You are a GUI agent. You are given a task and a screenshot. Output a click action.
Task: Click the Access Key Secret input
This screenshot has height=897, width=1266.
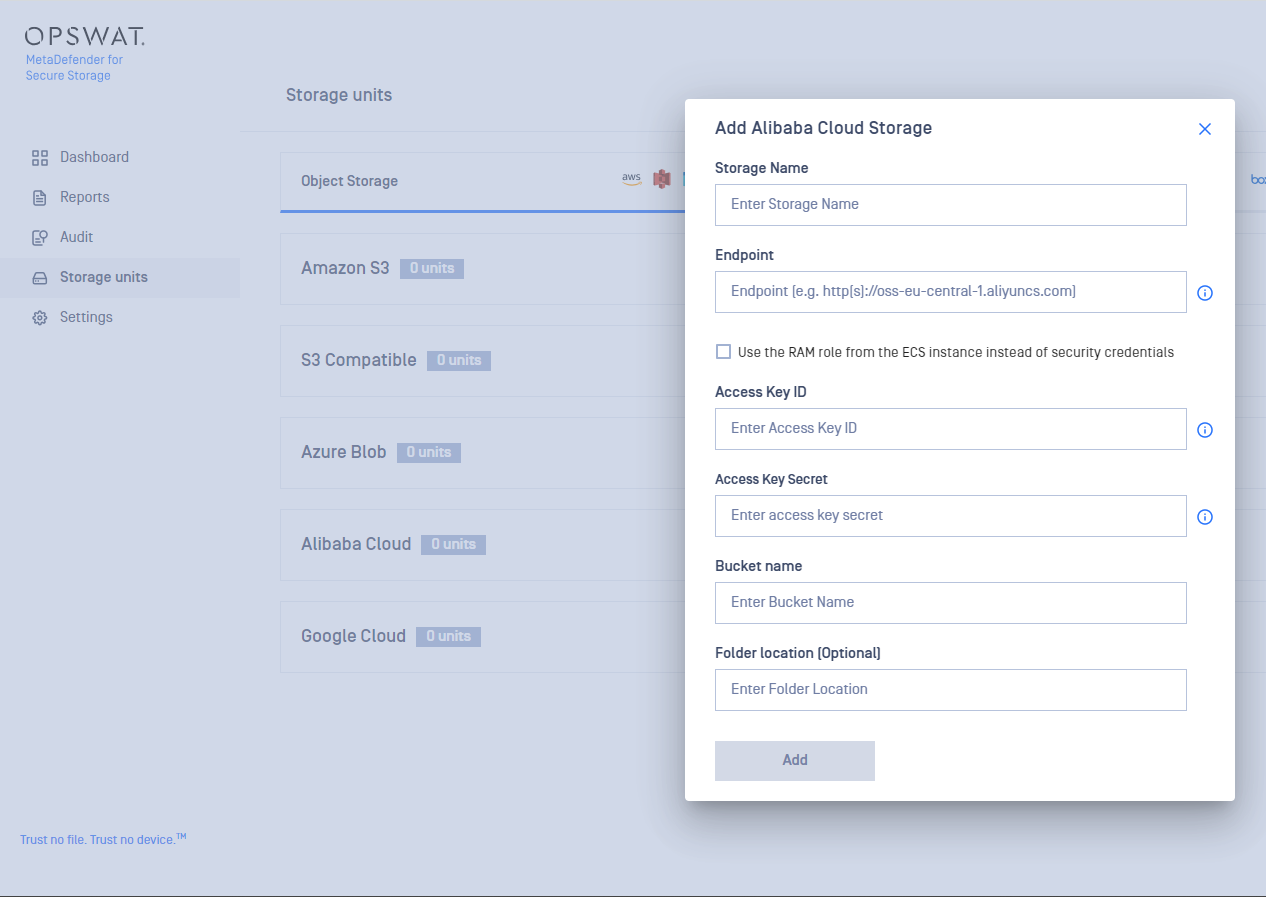(951, 515)
